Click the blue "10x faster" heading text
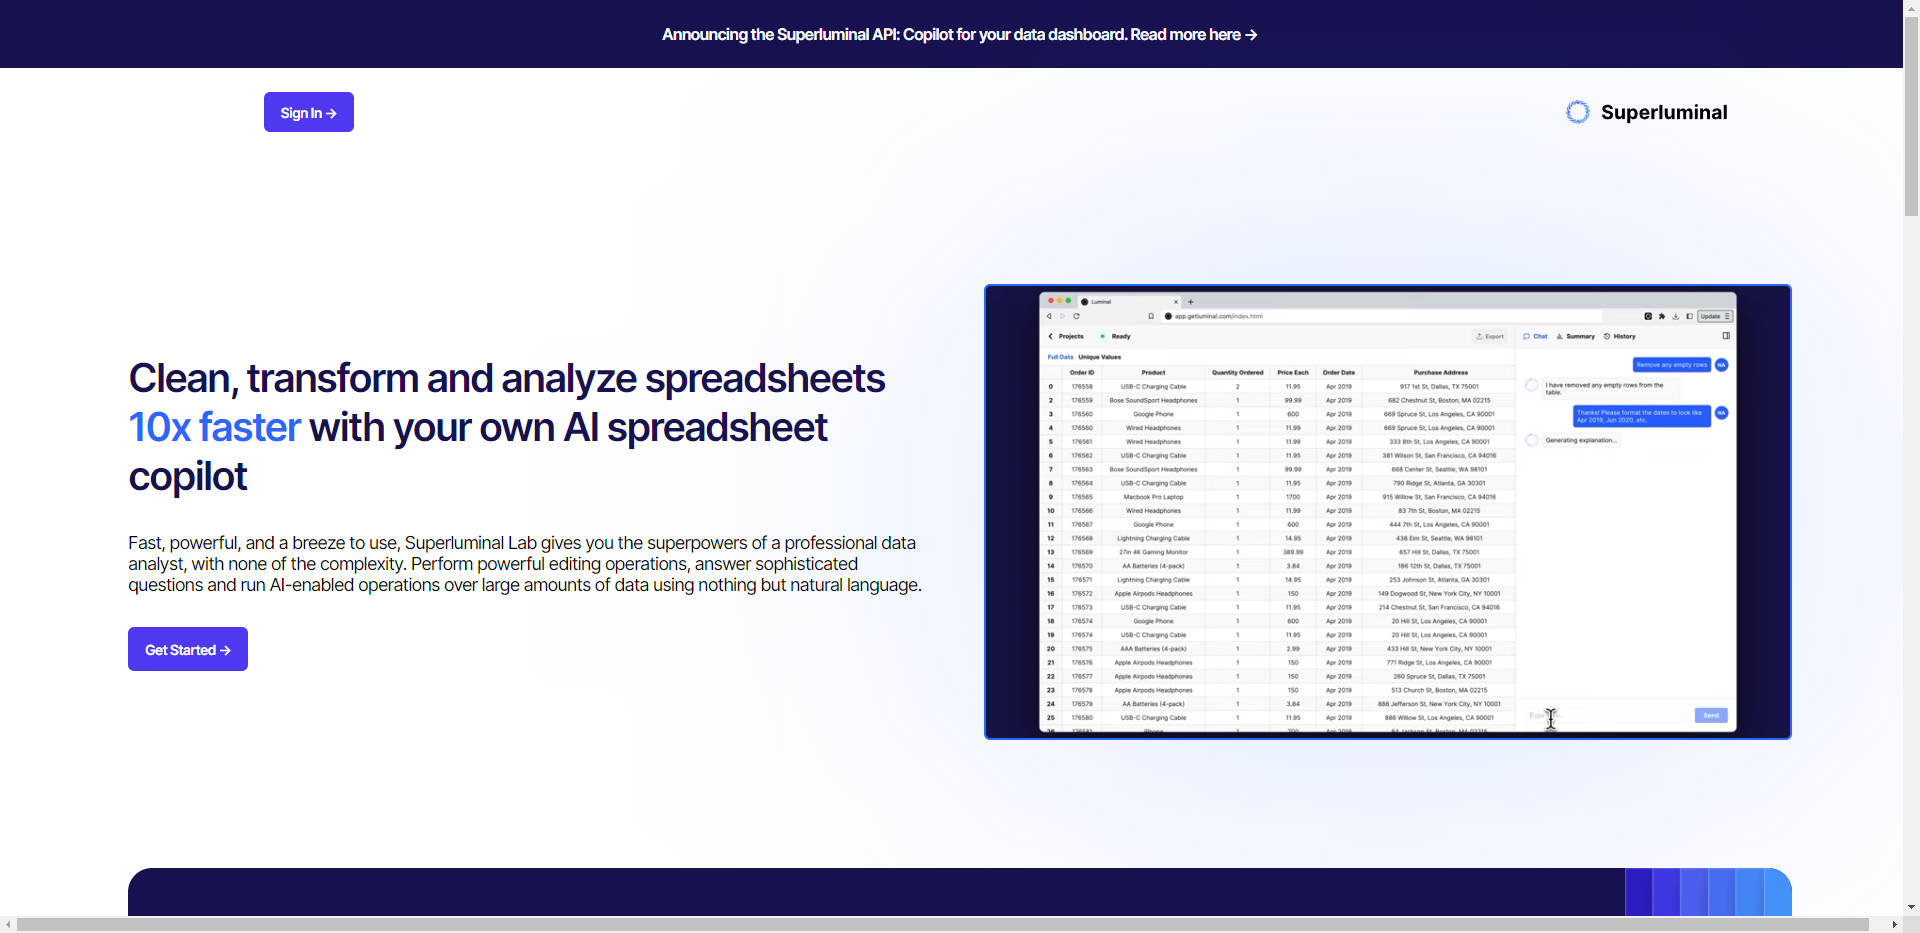The height and width of the screenshot is (933, 1920). 214,427
